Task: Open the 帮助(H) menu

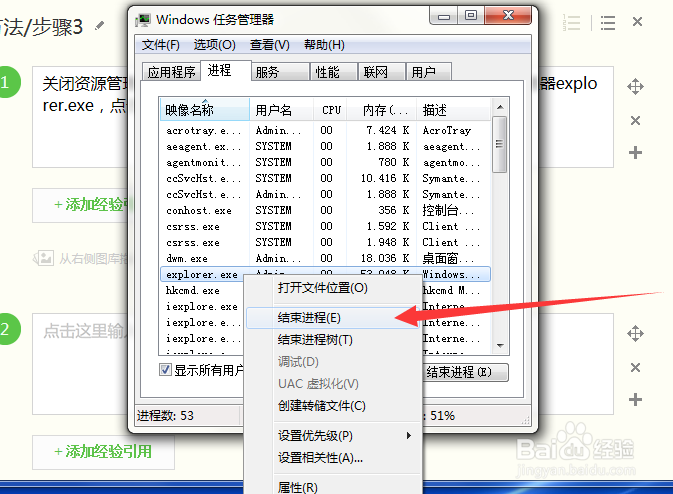Action: pos(324,45)
